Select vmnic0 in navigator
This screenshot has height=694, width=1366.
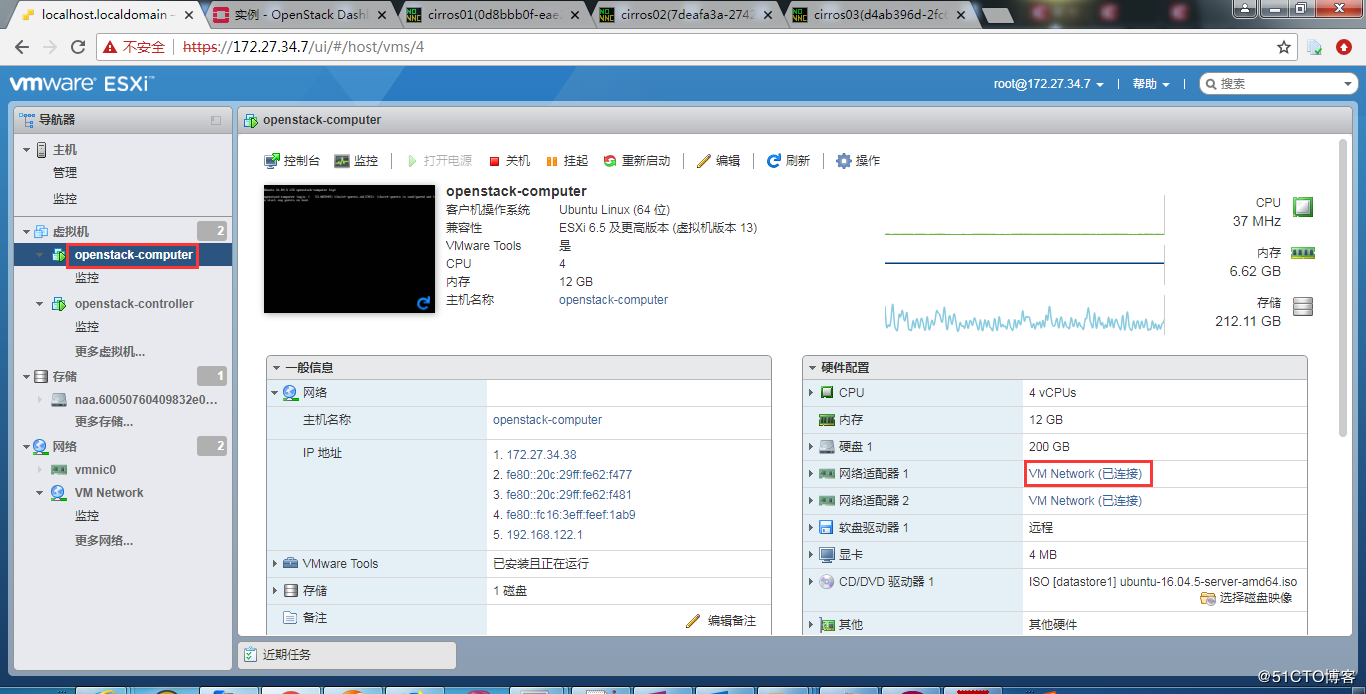pyautogui.click(x=95, y=470)
